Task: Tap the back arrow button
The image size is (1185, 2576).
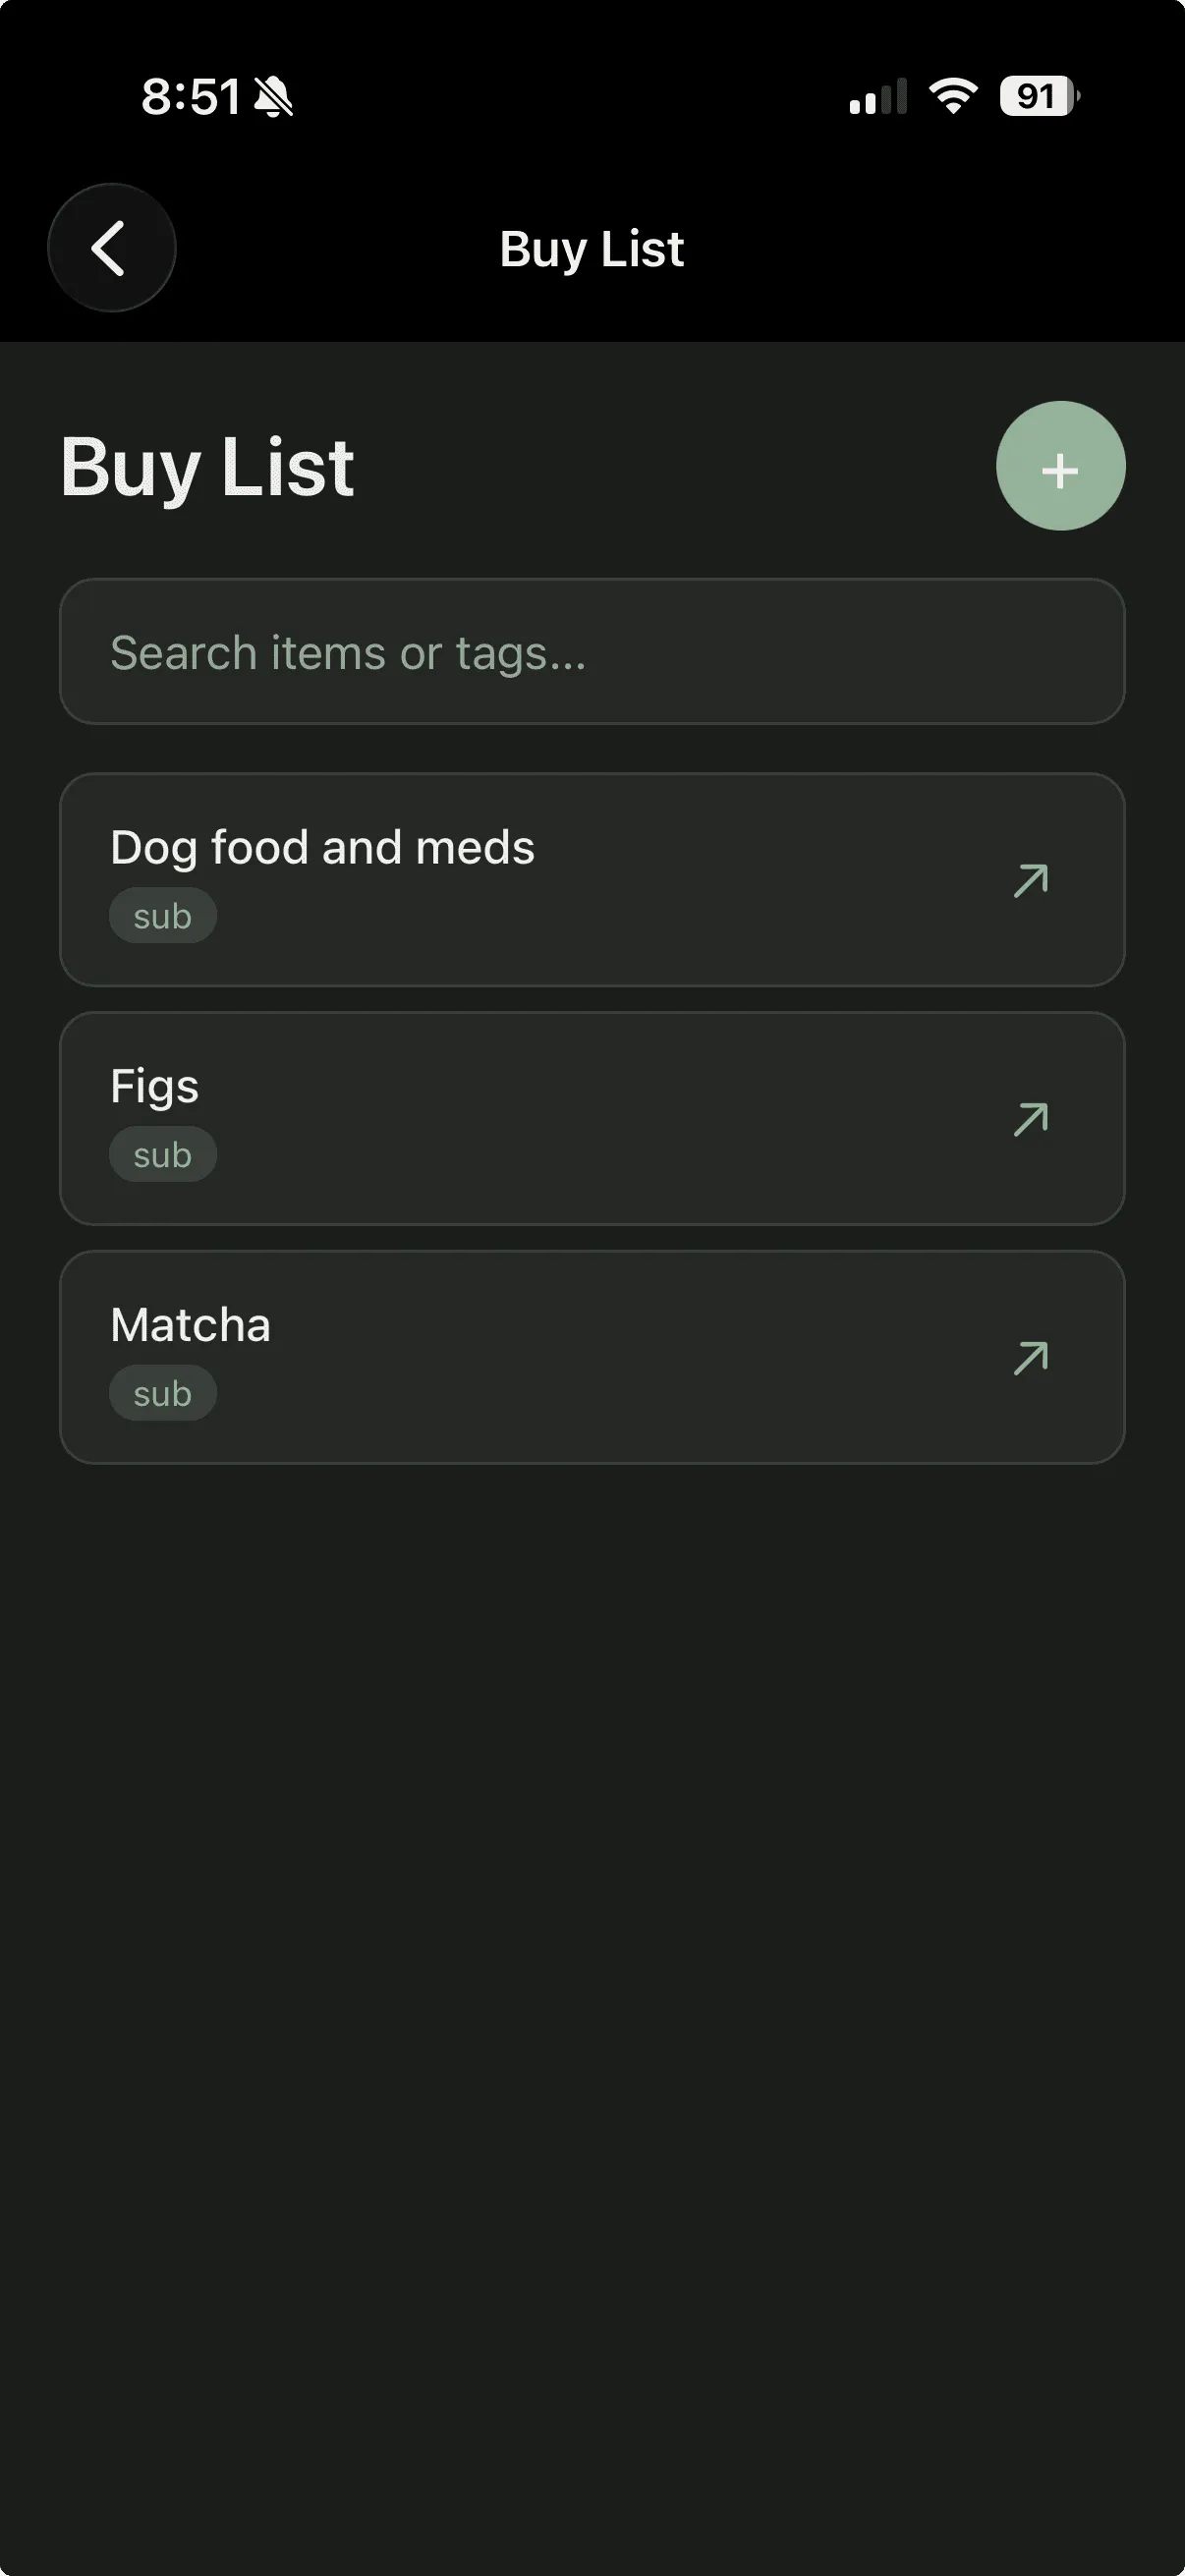Action: (111, 248)
